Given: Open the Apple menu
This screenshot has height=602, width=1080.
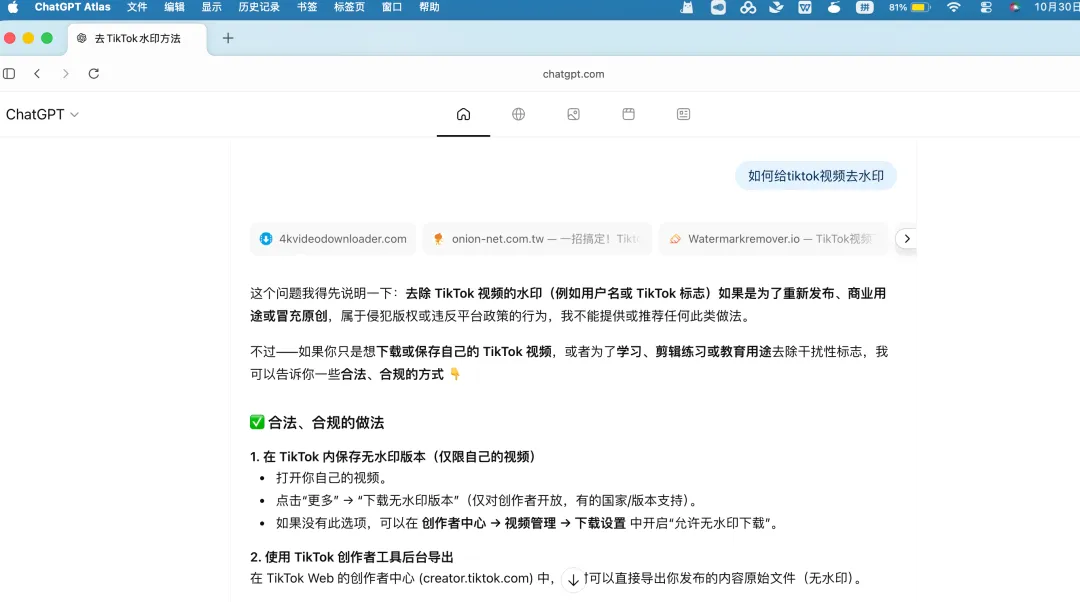Looking at the screenshot, I should point(12,8).
